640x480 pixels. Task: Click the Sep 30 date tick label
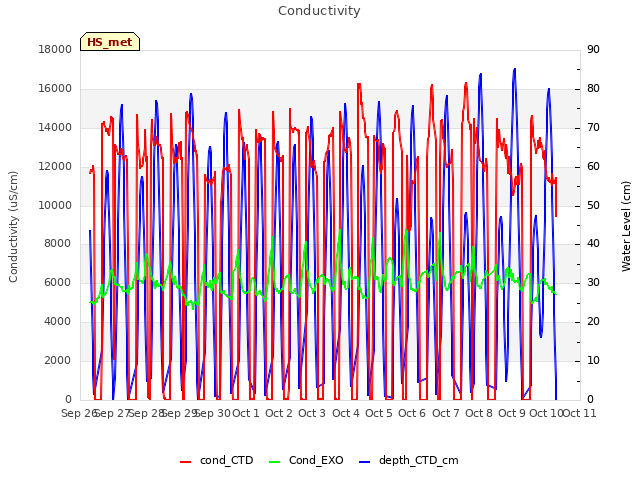(213, 413)
